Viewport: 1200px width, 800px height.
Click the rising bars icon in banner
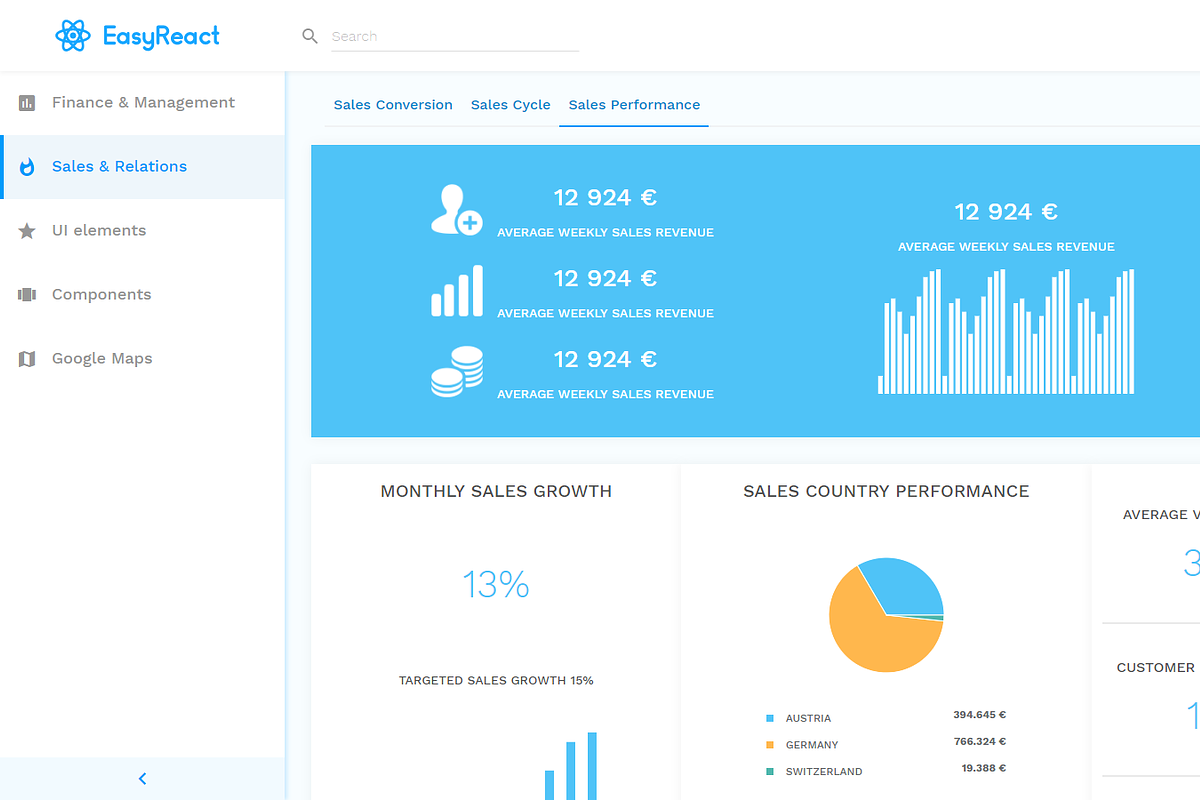point(457,291)
